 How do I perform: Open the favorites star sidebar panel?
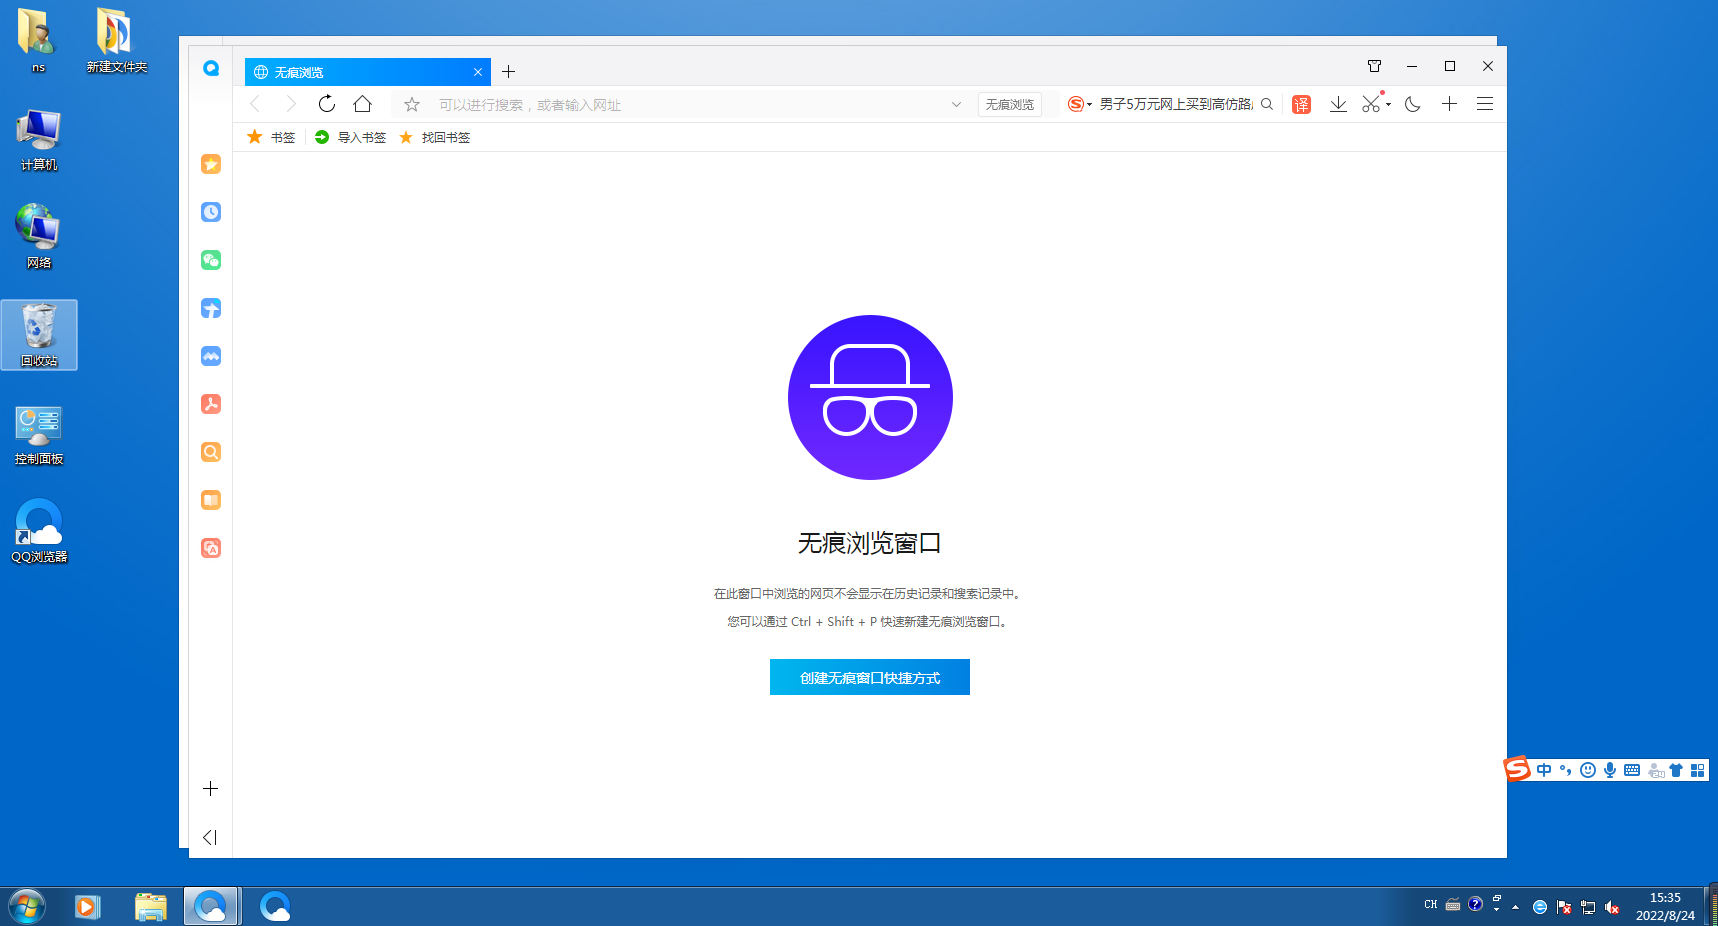coord(211,164)
